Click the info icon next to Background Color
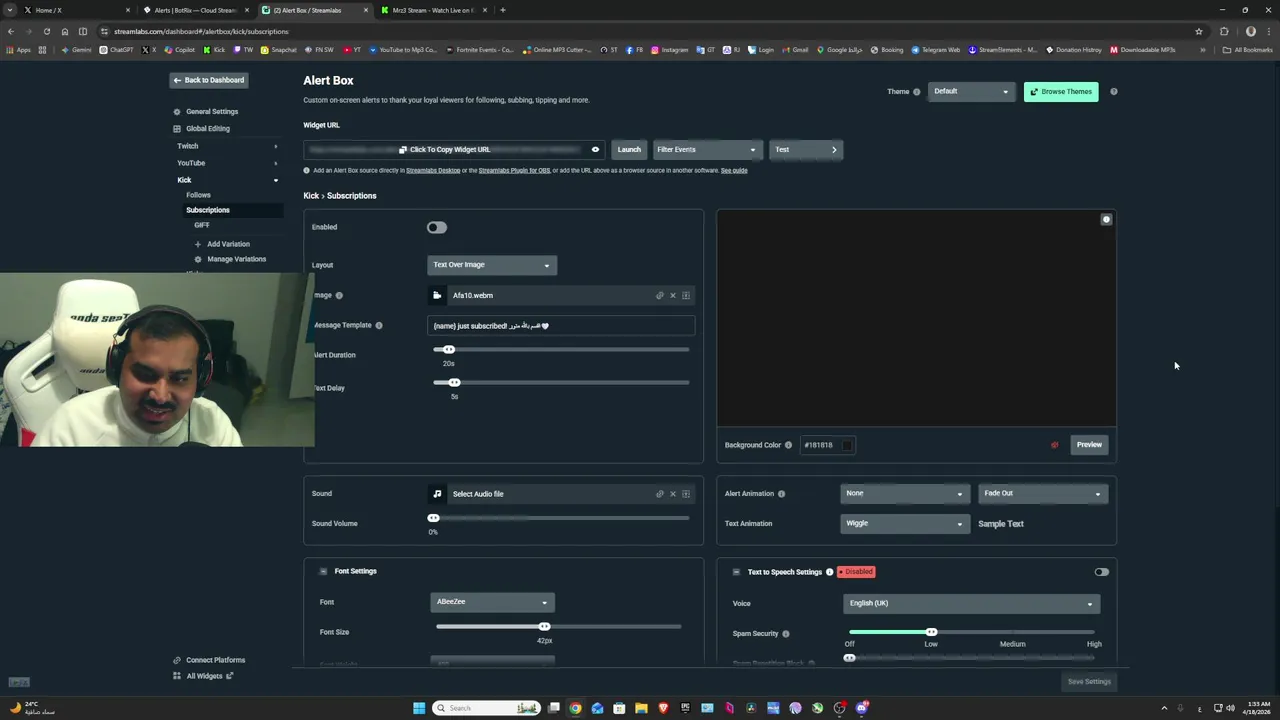Image resolution: width=1280 pixels, height=720 pixels. (788, 445)
